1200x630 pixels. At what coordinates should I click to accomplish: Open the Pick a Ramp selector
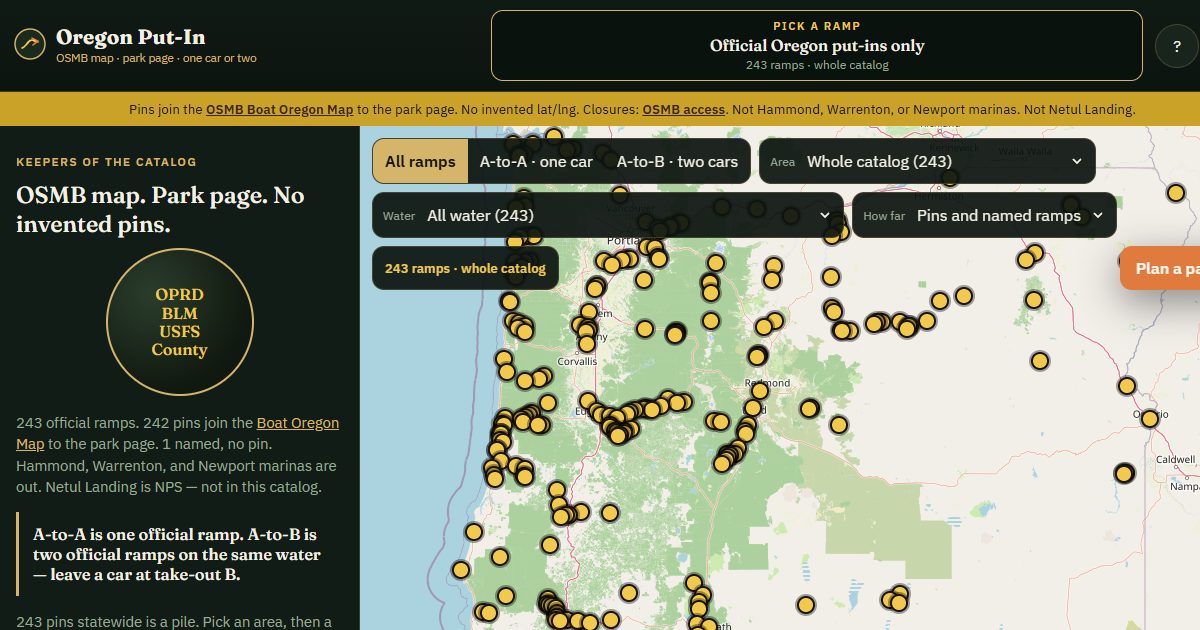point(816,46)
